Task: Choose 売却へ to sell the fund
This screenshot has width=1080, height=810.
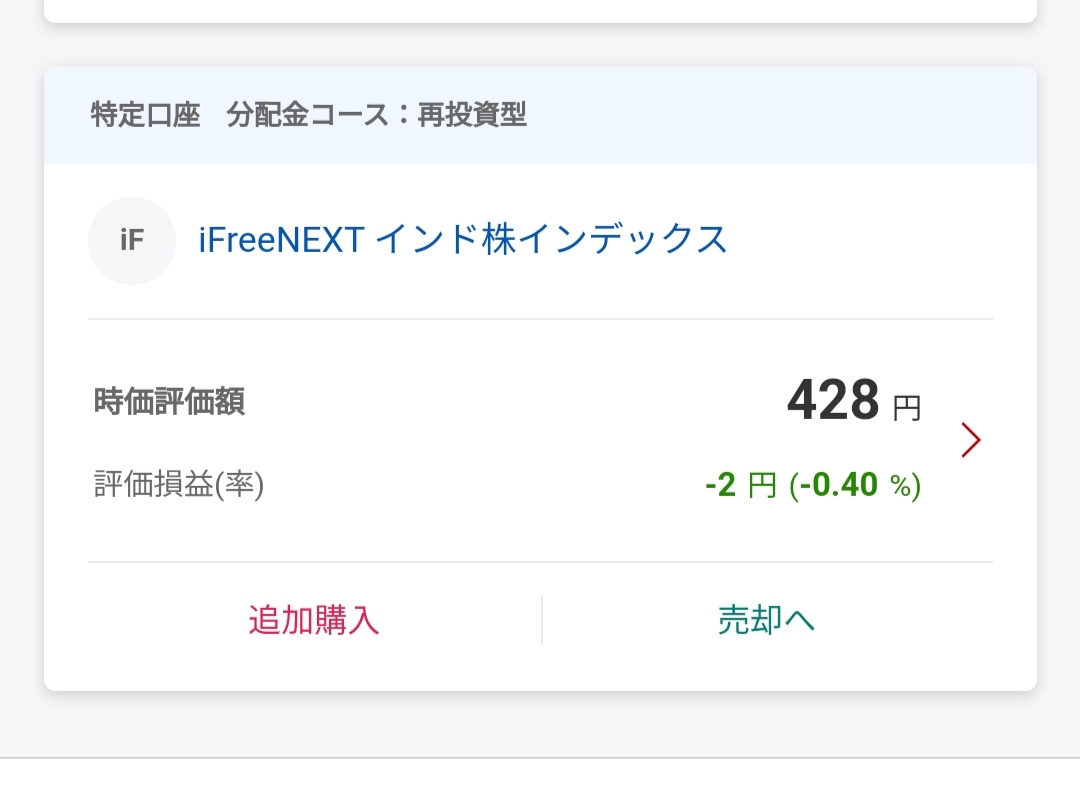Action: pyautogui.click(x=767, y=620)
